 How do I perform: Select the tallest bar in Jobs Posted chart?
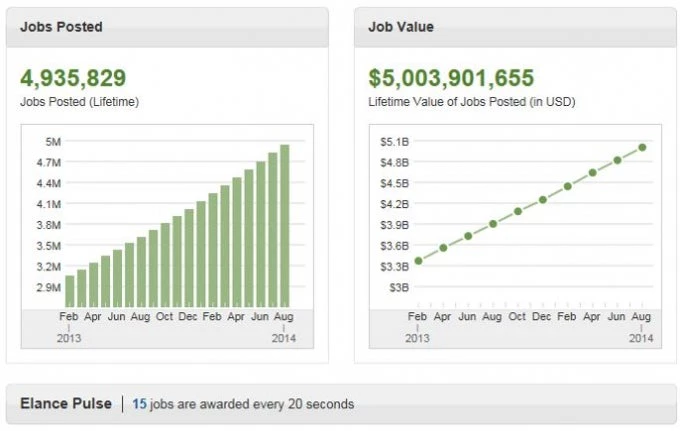pos(284,226)
